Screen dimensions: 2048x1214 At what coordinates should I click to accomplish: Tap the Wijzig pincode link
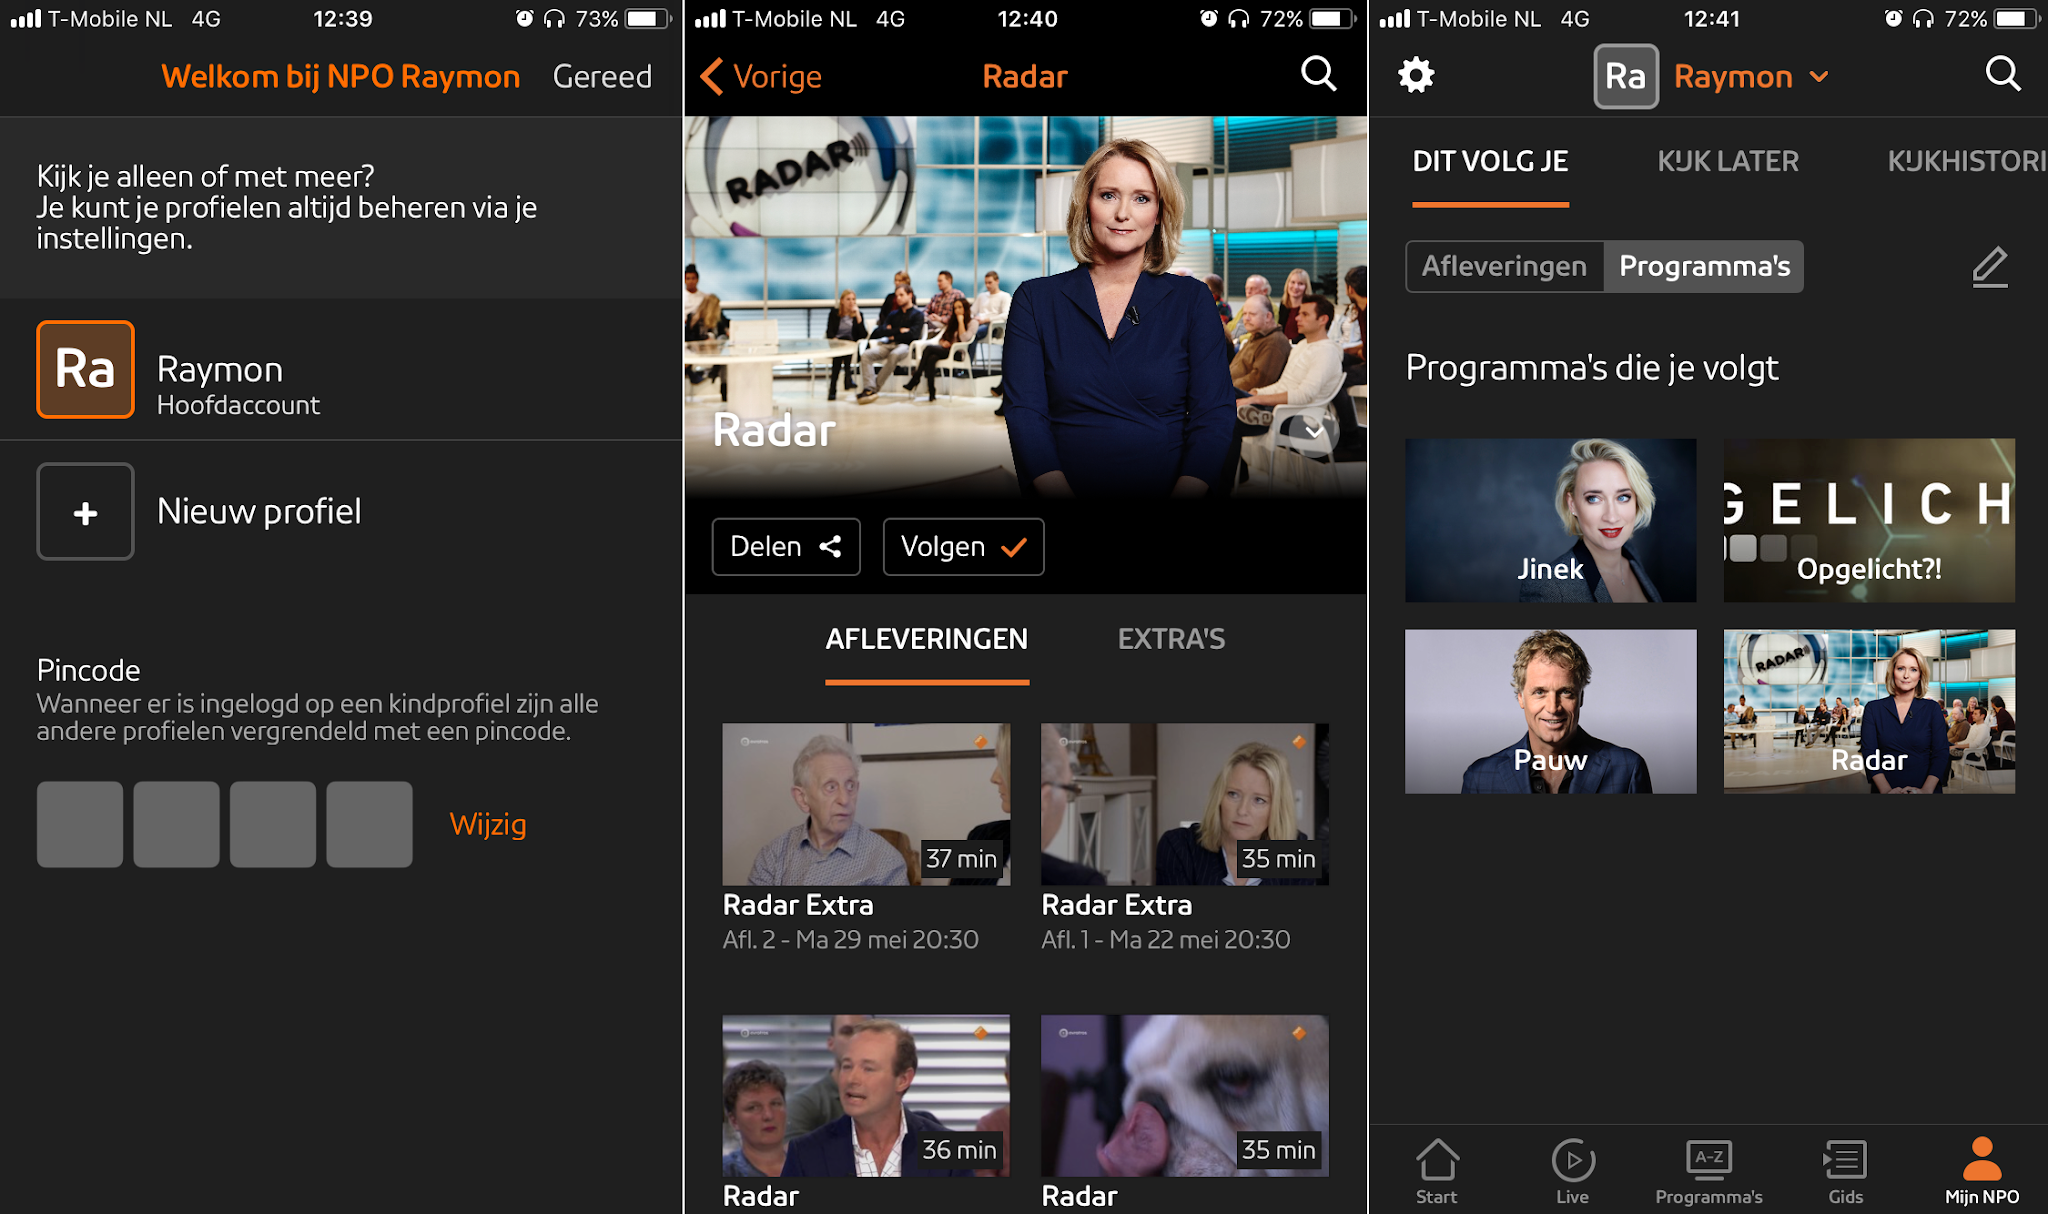click(x=488, y=824)
